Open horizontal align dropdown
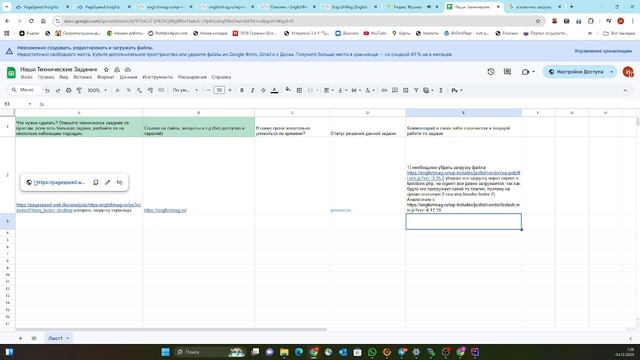 (329, 90)
